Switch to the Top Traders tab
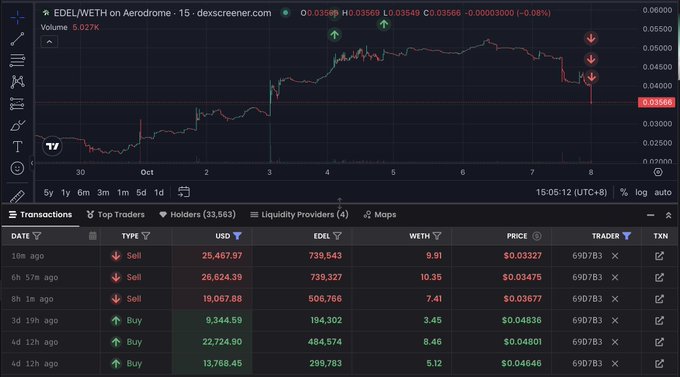680x377 pixels. pyautogui.click(x=116, y=215)
